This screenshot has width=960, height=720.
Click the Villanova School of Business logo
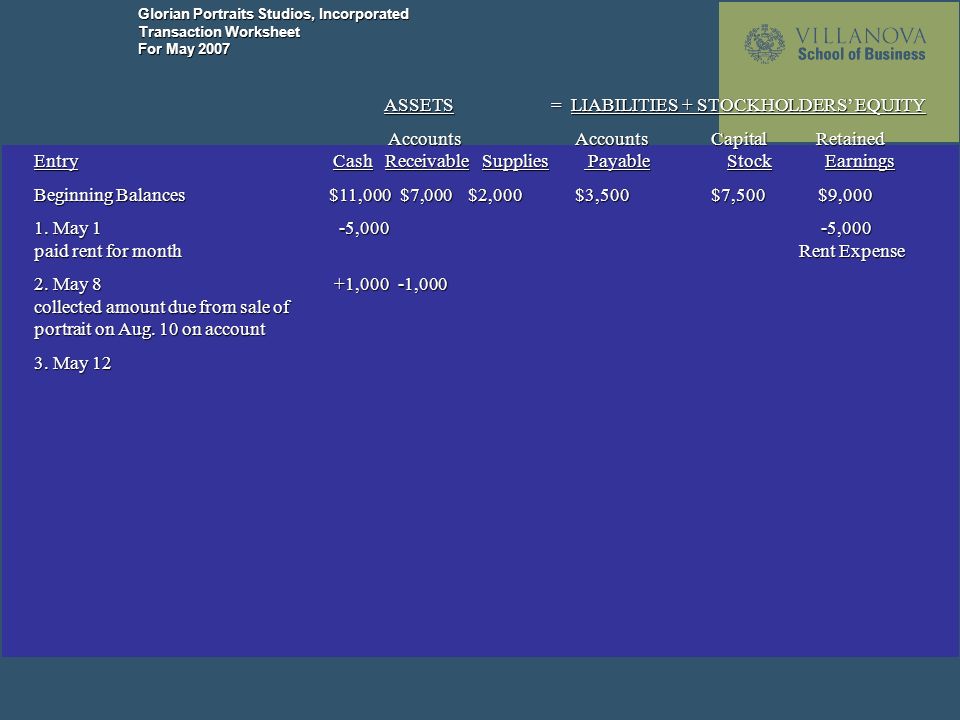[835, 44]
